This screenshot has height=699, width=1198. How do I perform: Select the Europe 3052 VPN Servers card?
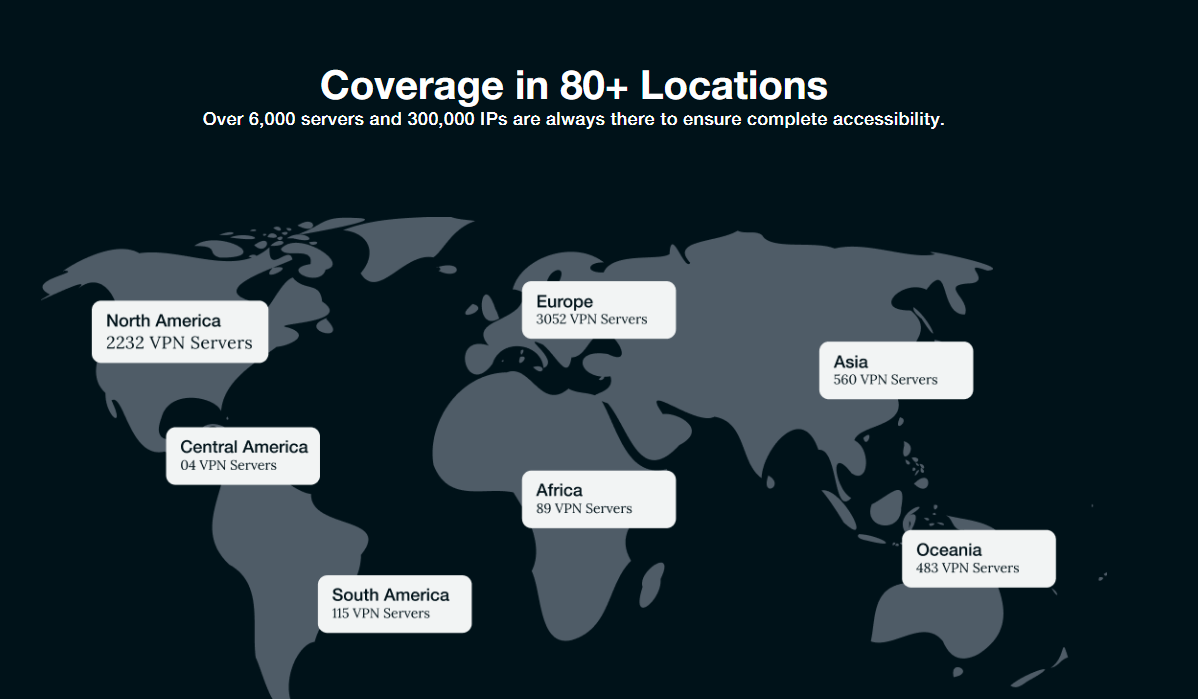point(598,310)
